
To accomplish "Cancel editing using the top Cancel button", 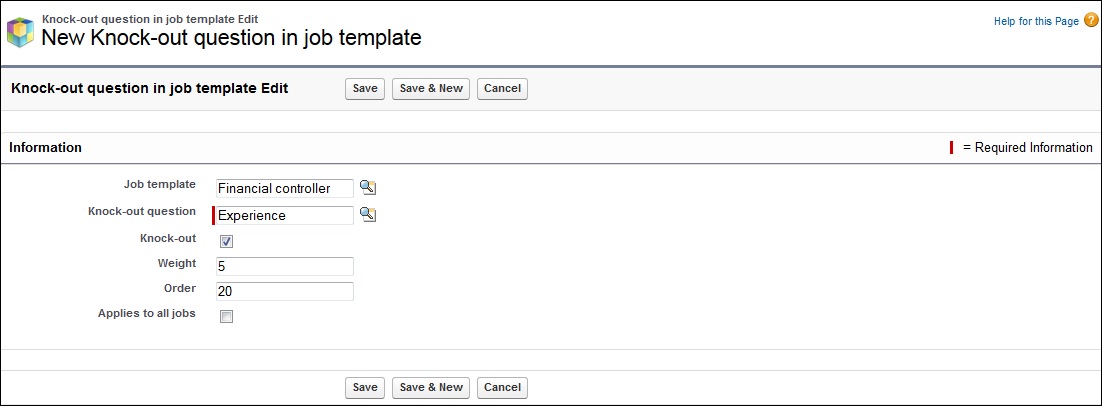I will (502, 89).
